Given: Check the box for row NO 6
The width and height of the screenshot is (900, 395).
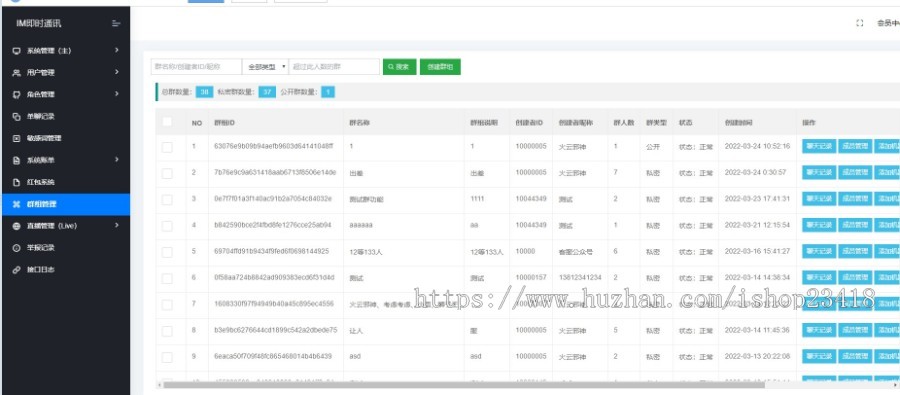Looking at the screenshot, I should click(x=167, y=278).
